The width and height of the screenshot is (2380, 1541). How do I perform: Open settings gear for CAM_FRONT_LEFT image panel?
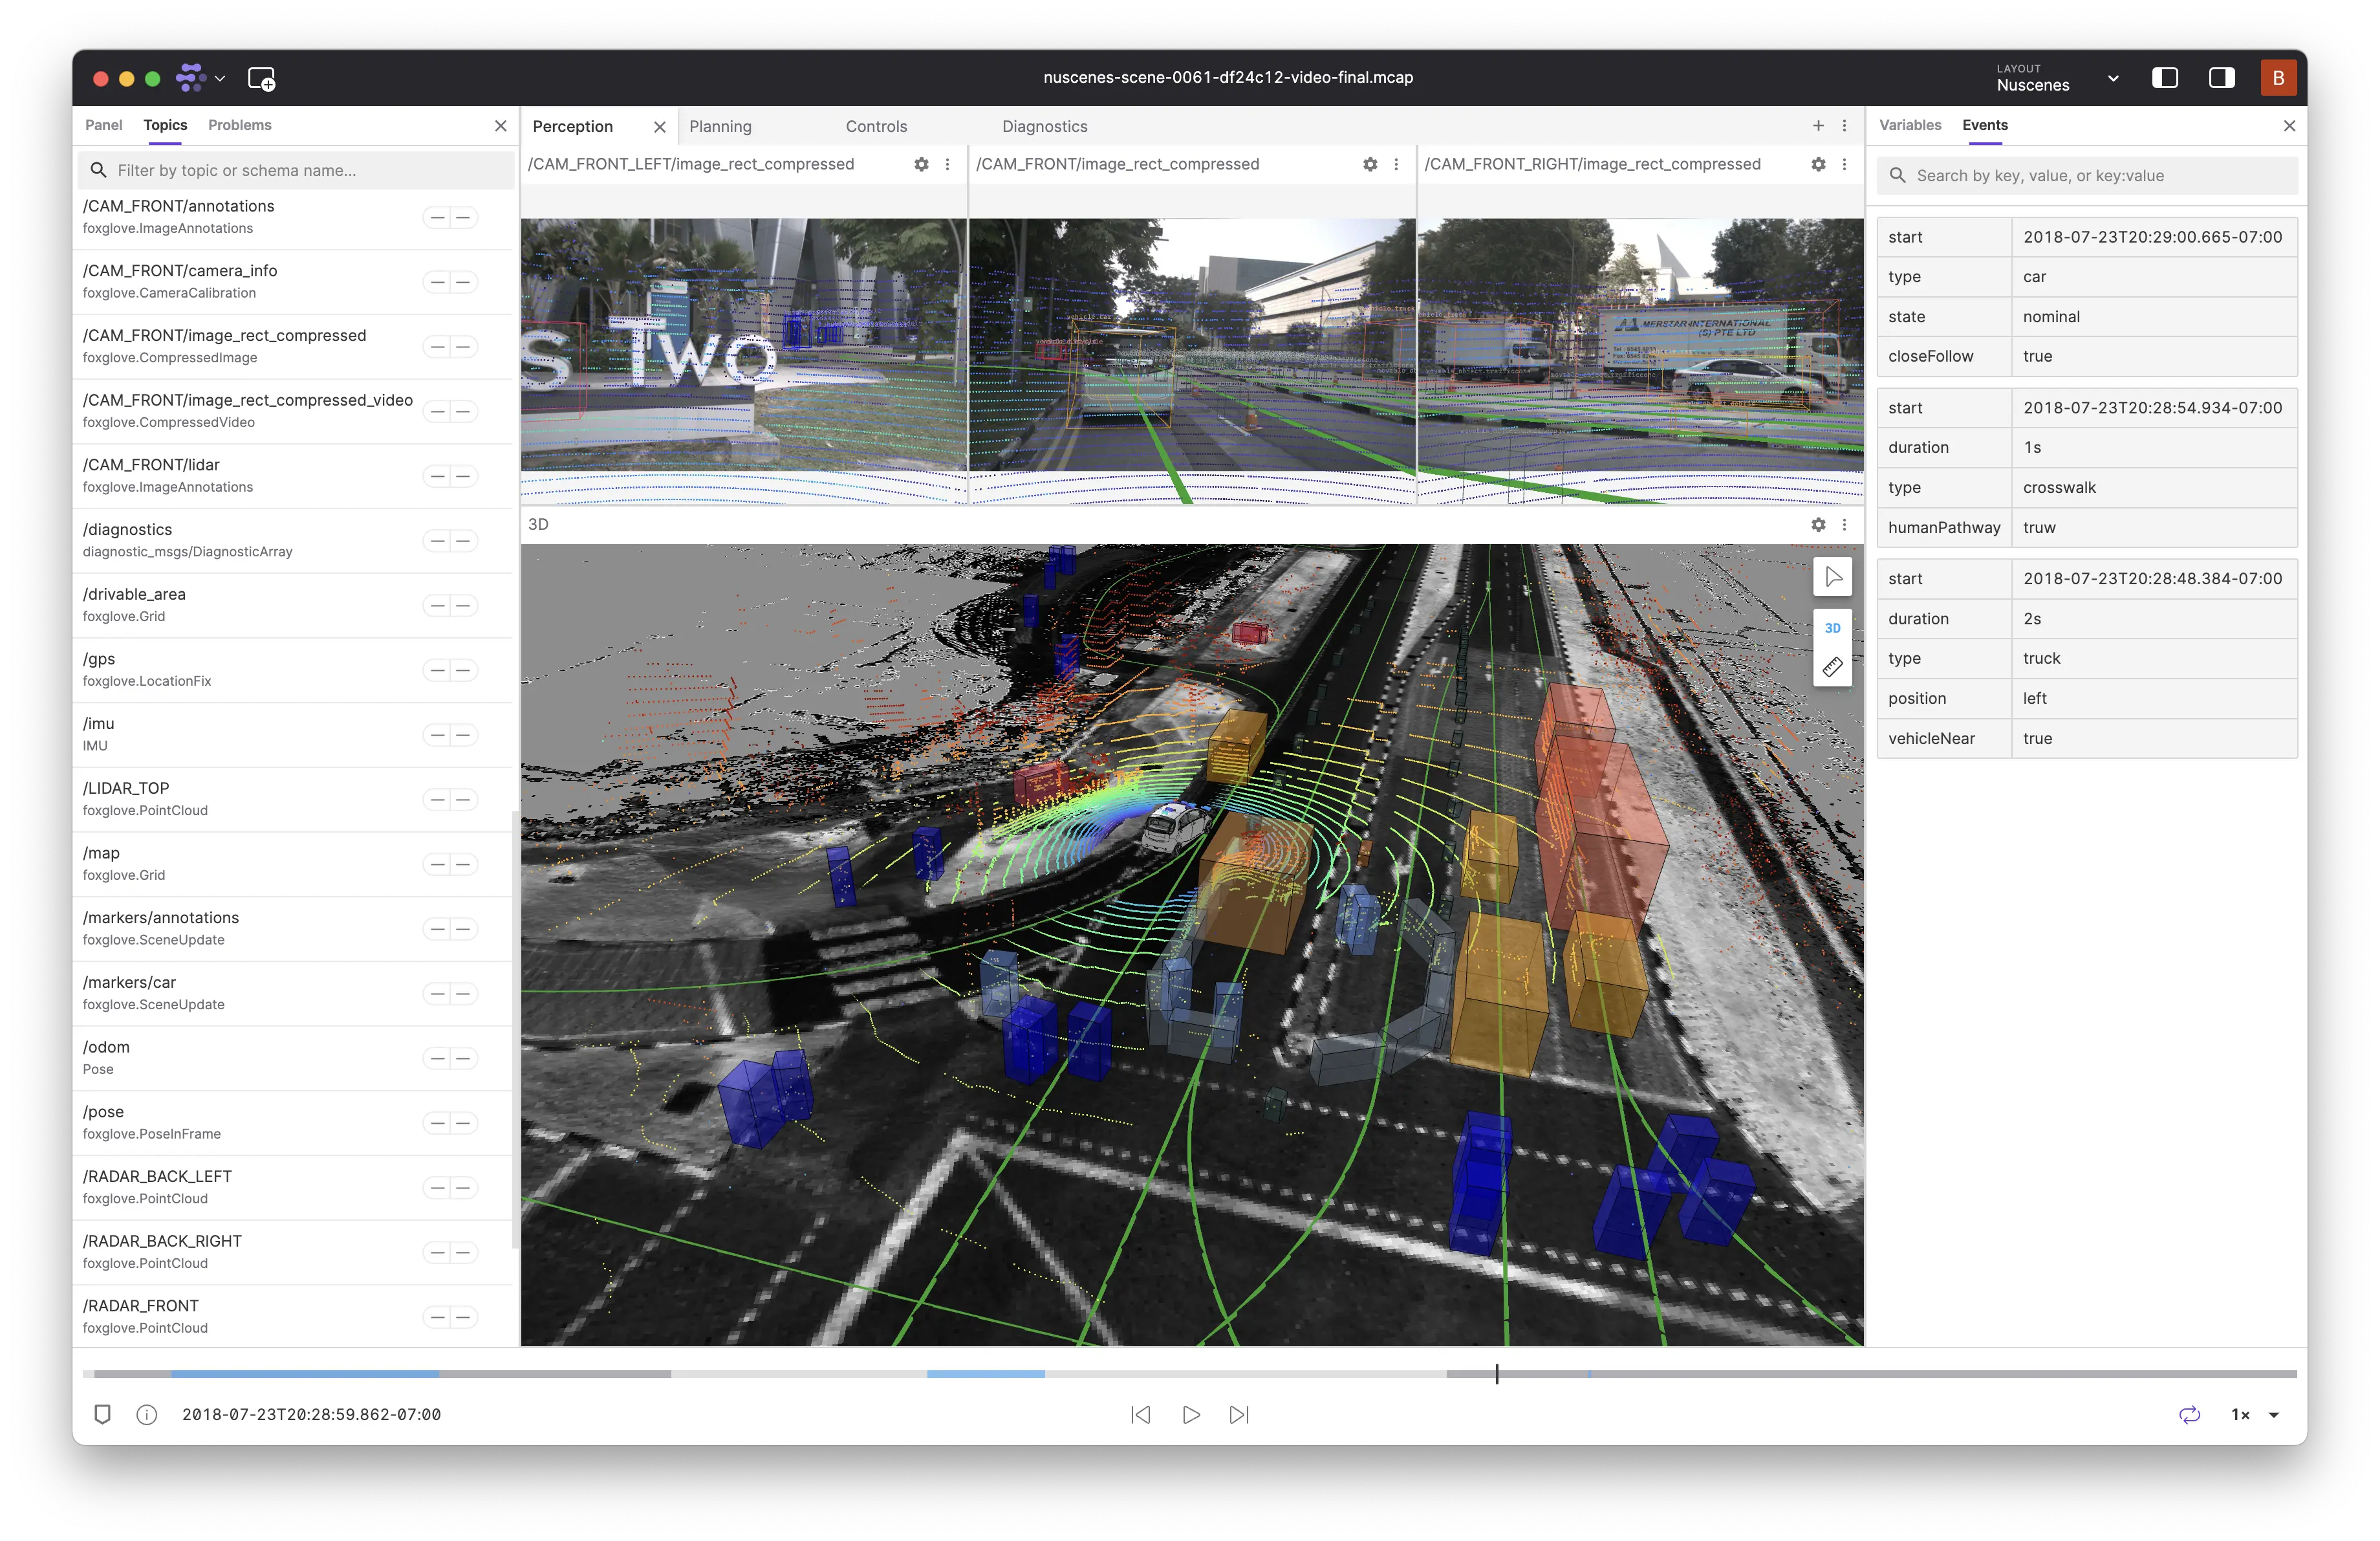click(x=921, y=164)
